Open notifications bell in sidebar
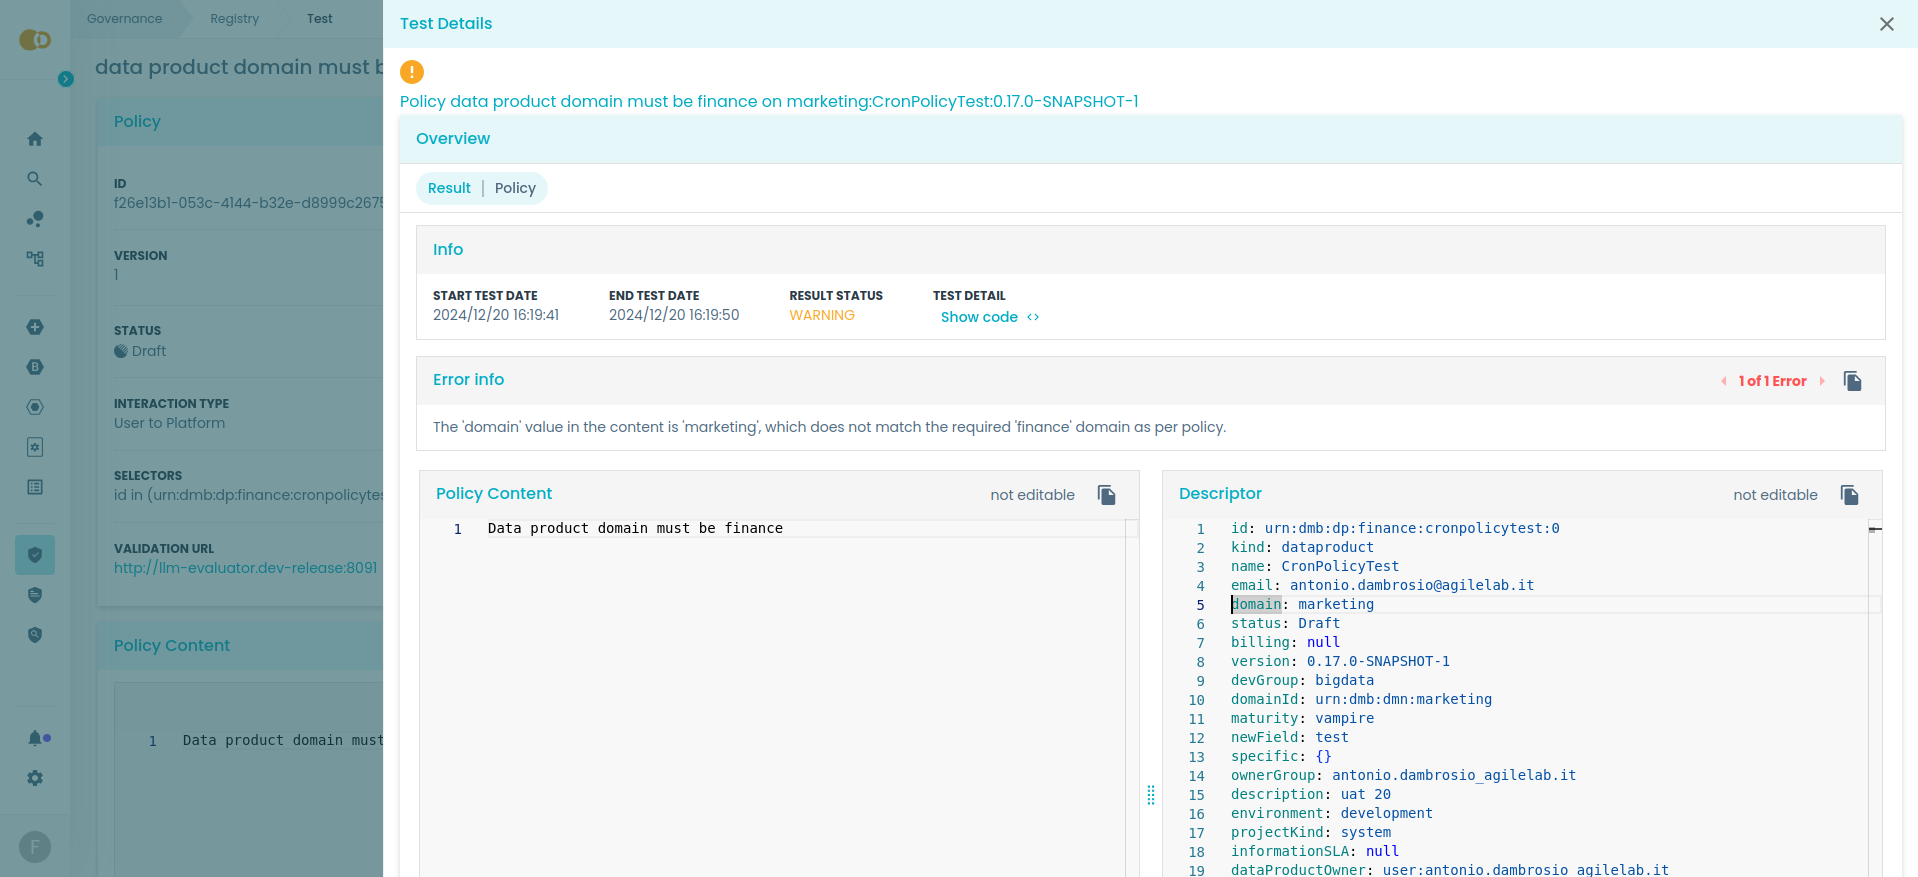The image size is (1918, 877). click(x=35, y=738)
